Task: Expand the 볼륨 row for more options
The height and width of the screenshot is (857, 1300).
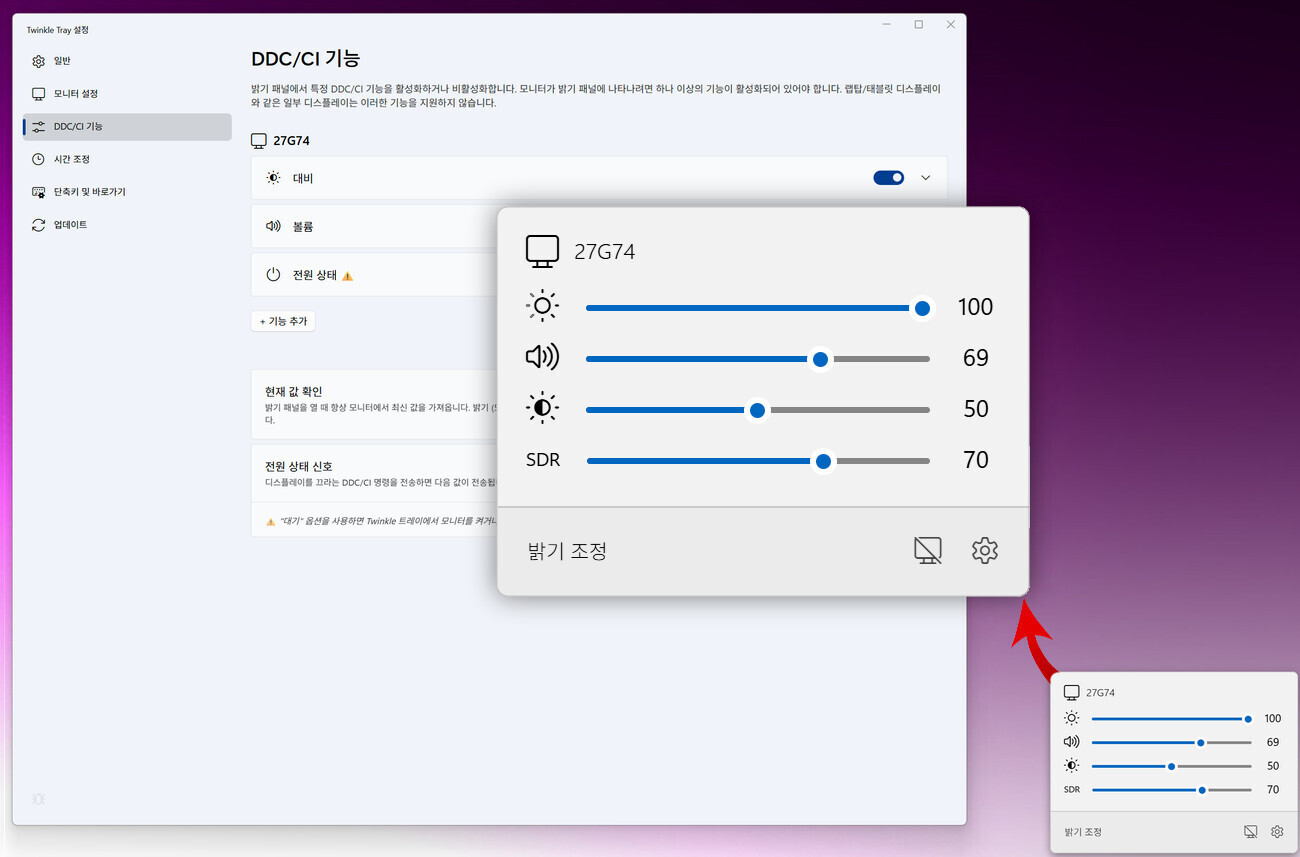Action: click(926, 226)
